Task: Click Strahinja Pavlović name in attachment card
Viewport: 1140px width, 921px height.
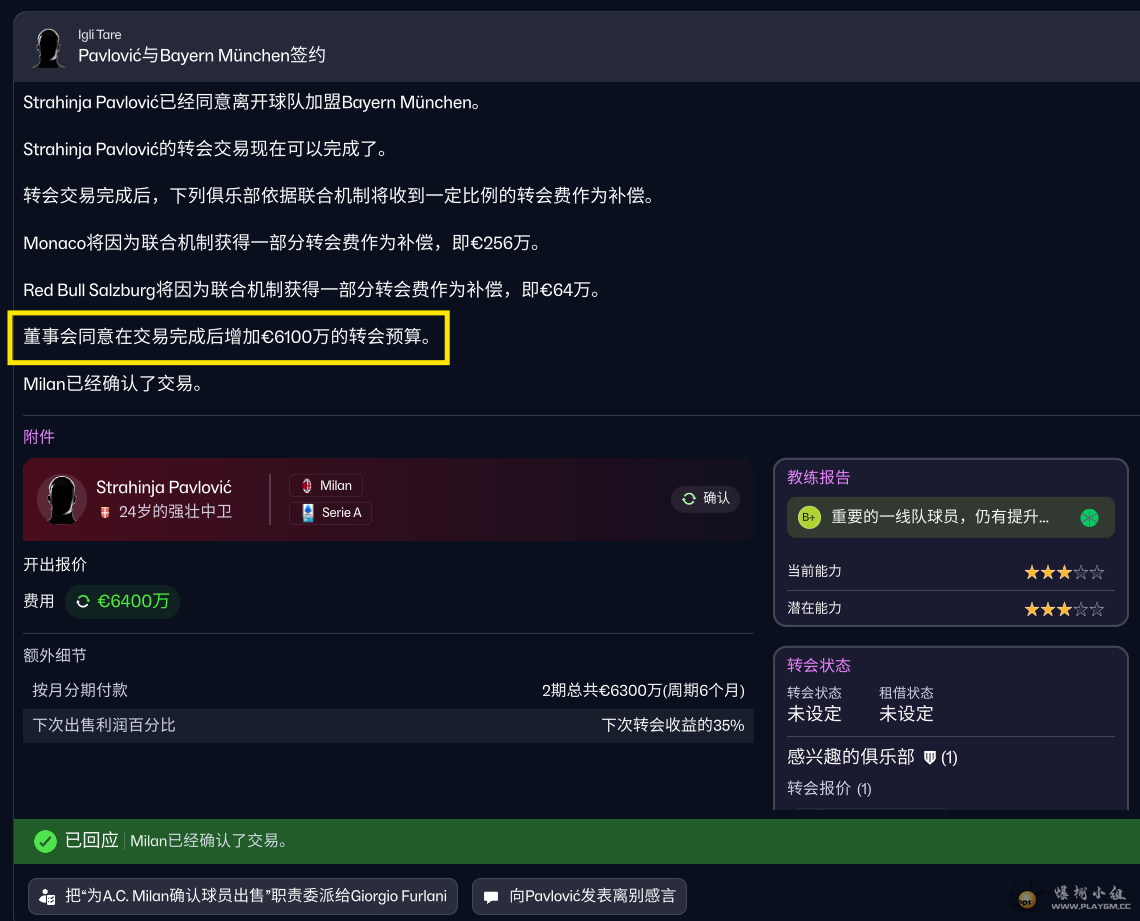Action: (164, 487)
